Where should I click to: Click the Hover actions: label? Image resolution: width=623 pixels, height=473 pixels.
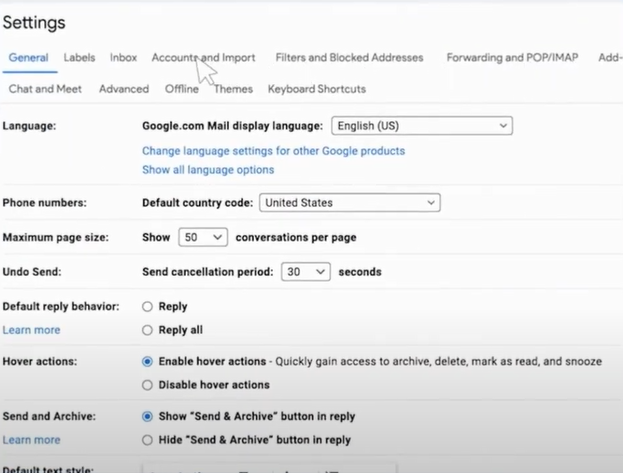coord(40,361)
